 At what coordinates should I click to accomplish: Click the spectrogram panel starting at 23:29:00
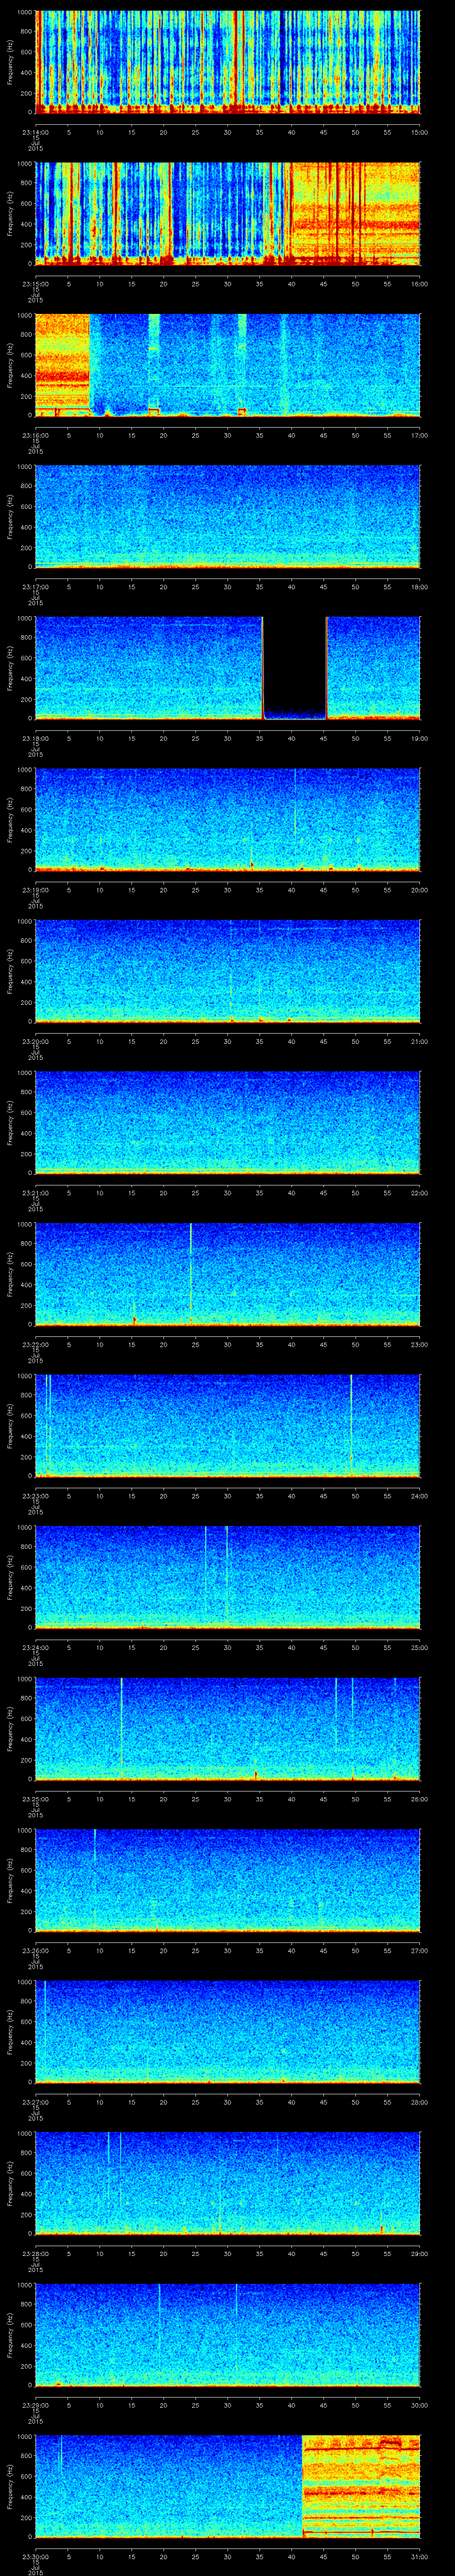228,2334
